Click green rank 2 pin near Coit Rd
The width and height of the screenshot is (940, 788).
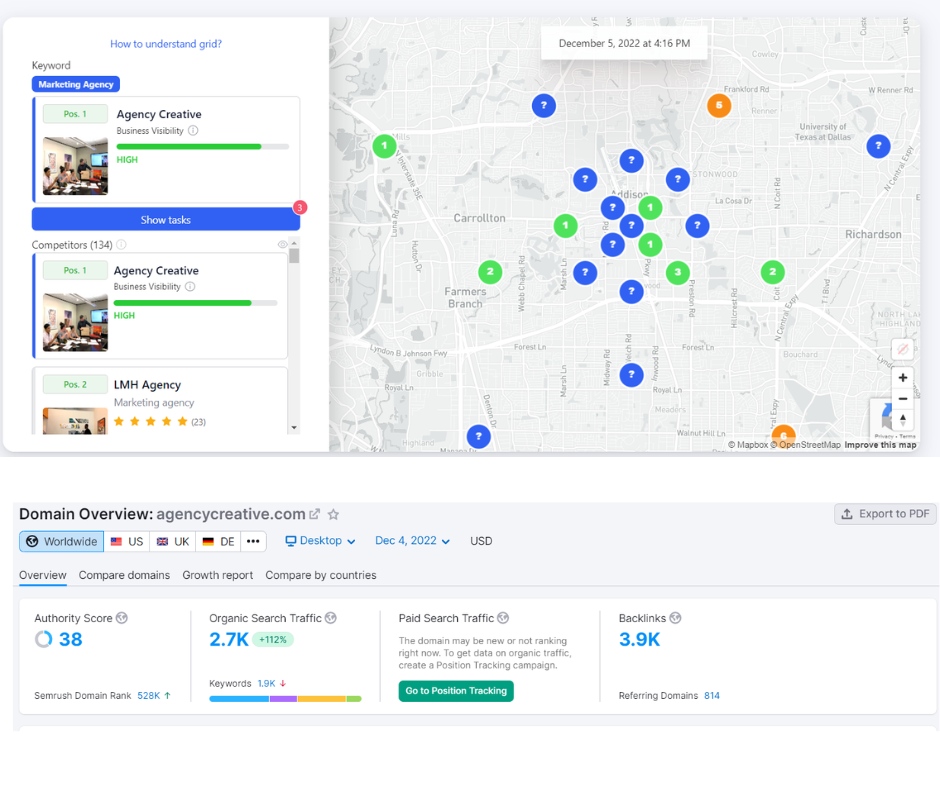(x=773, y=272)
